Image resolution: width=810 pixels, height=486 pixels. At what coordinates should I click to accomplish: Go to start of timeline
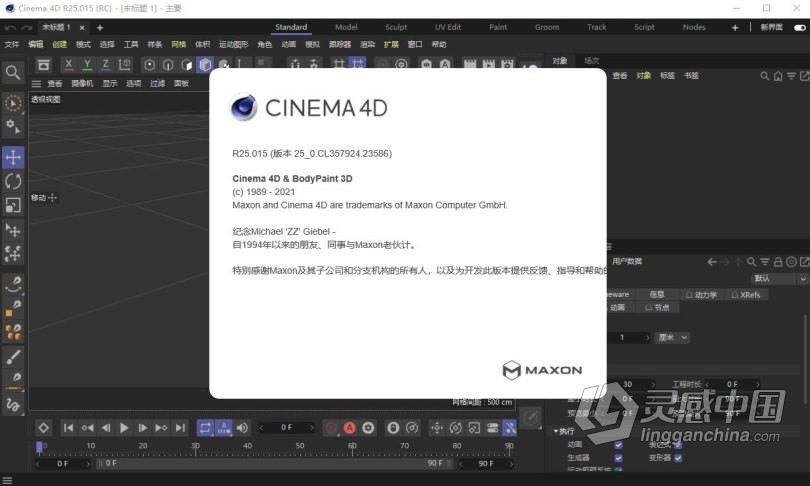(68, 428)
